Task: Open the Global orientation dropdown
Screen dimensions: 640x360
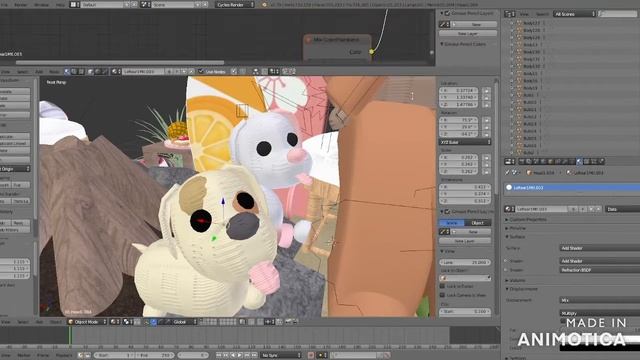Action: tap(184, 322)
